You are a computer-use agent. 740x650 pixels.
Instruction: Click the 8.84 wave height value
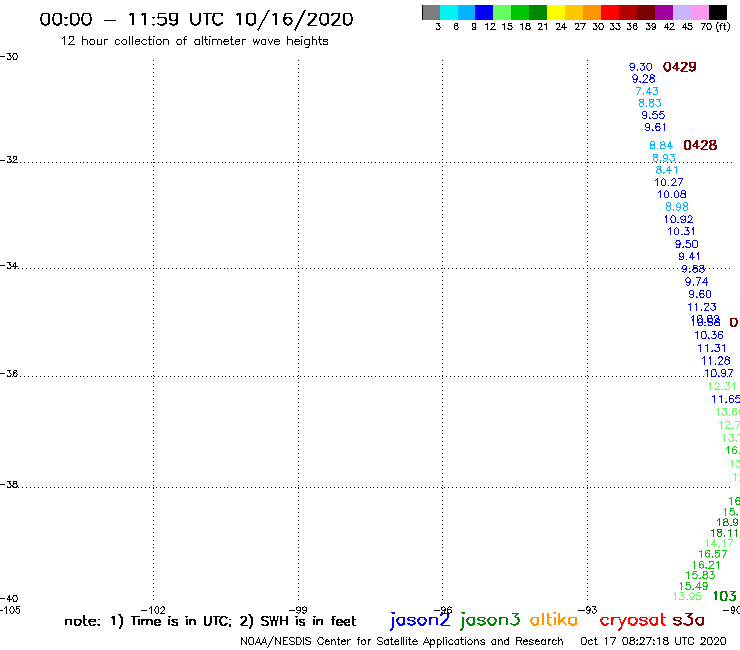pos(661,145)
